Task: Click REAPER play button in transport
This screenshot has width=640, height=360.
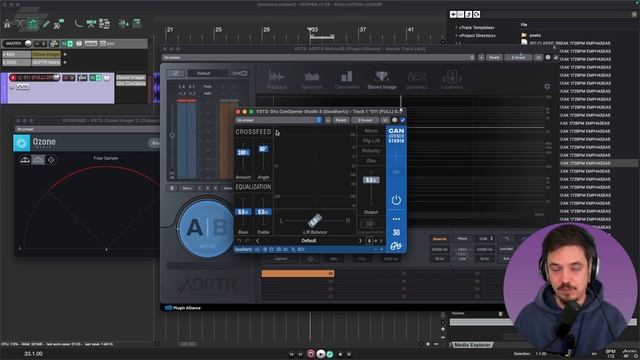Action: click(321, 354)
